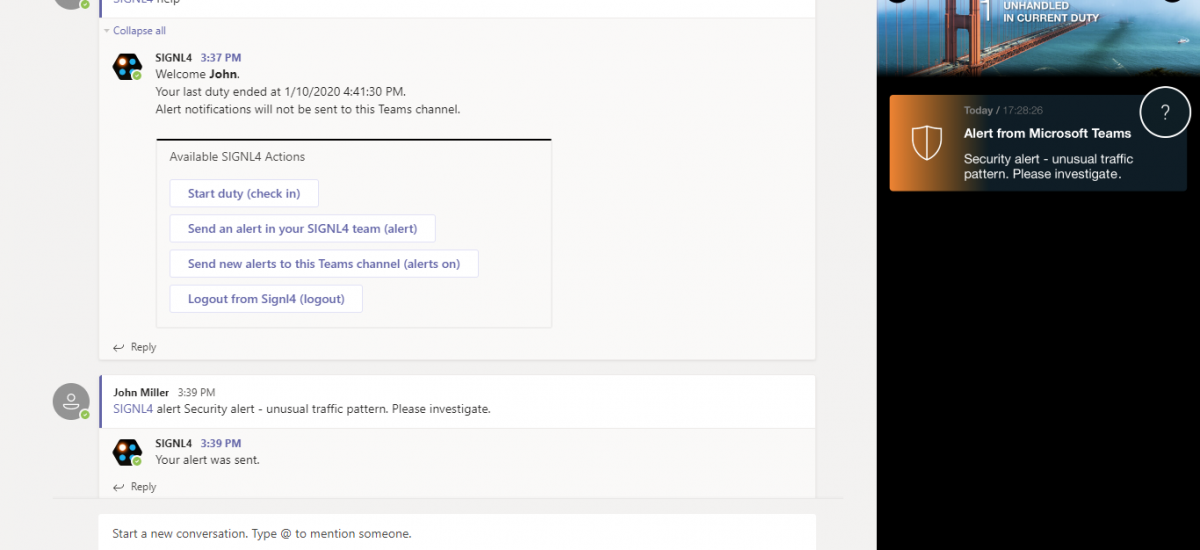The image size is (1200, 550).
Task: Click the 3:37 PM timestamp of SIGNL4 message
Action: [x=221, y=58]
